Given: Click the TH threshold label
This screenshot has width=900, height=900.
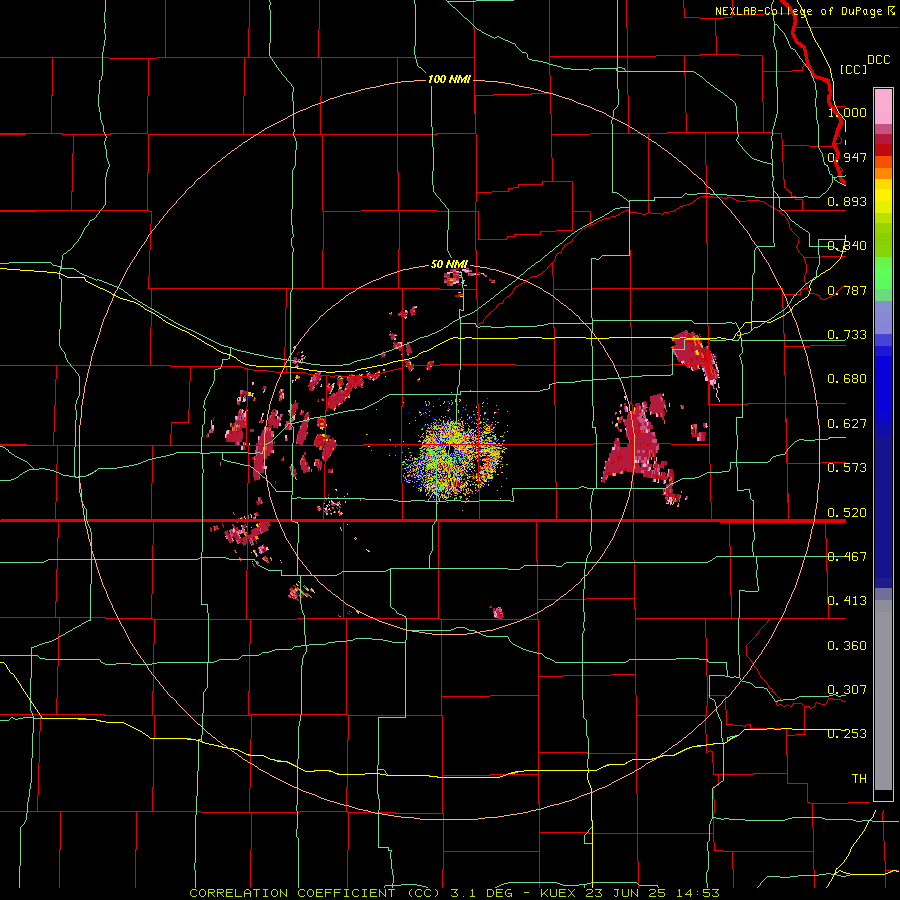Looking at the screenshot, I should [x=859, y=779].
